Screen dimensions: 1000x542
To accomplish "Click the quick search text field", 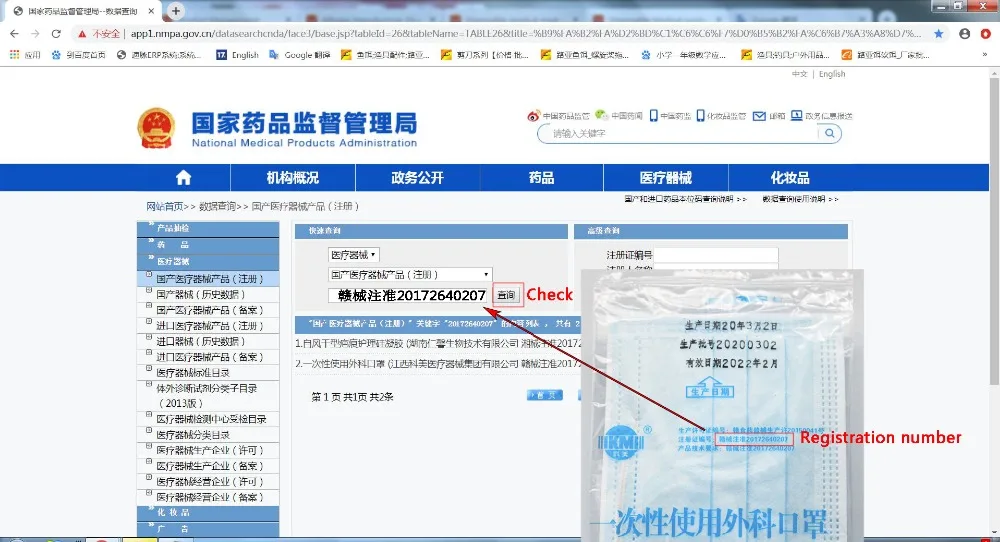I will click(x=409, y=295).
